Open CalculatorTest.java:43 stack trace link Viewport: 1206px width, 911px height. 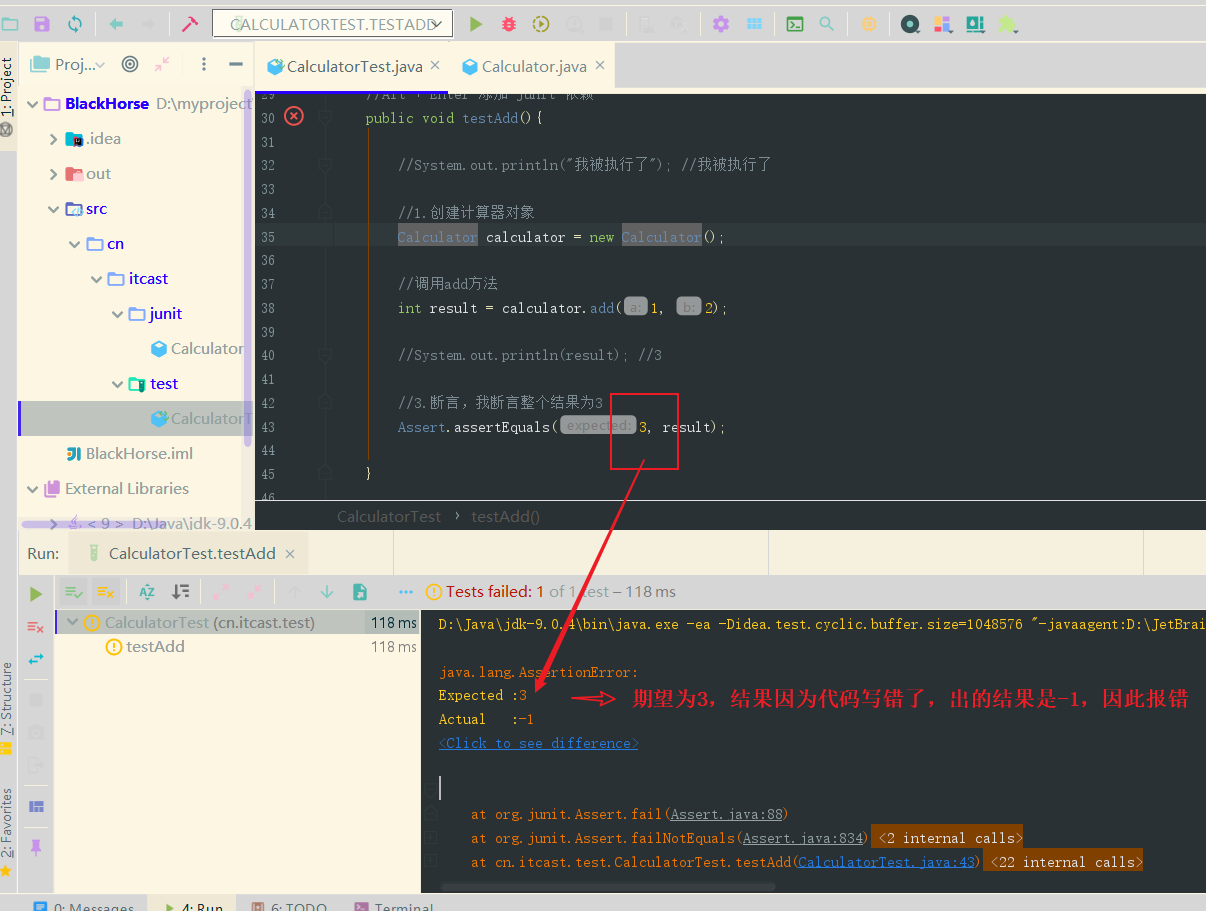pos(887,862)
